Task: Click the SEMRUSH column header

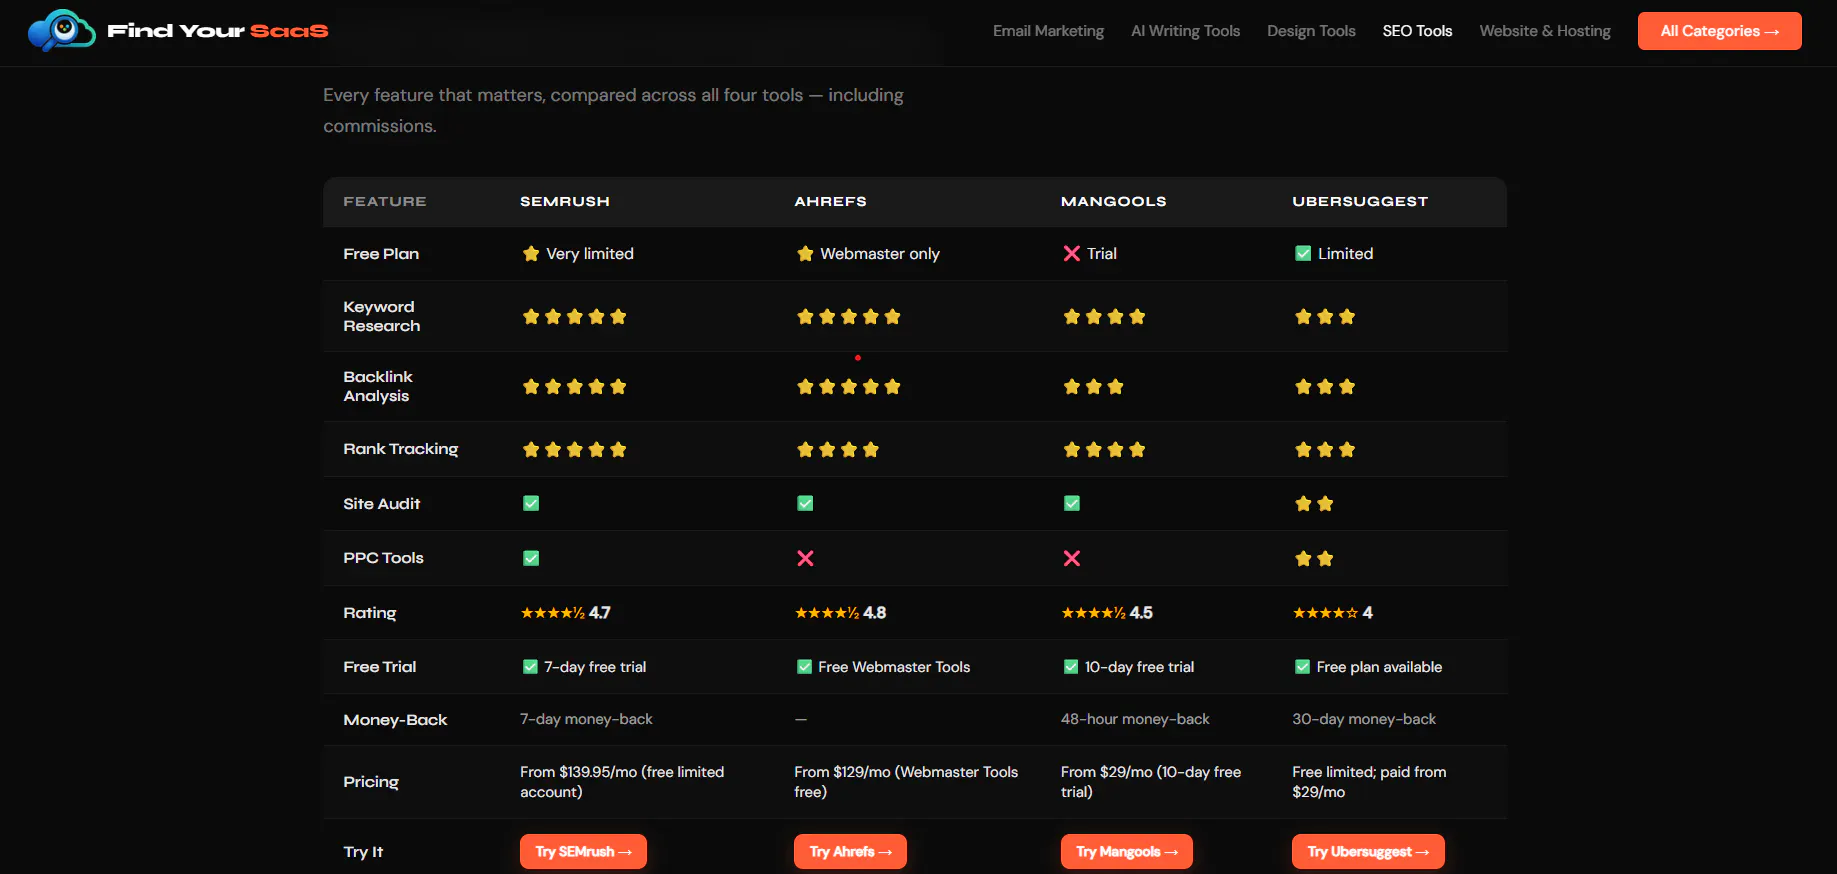Action: tap(565, 202)
